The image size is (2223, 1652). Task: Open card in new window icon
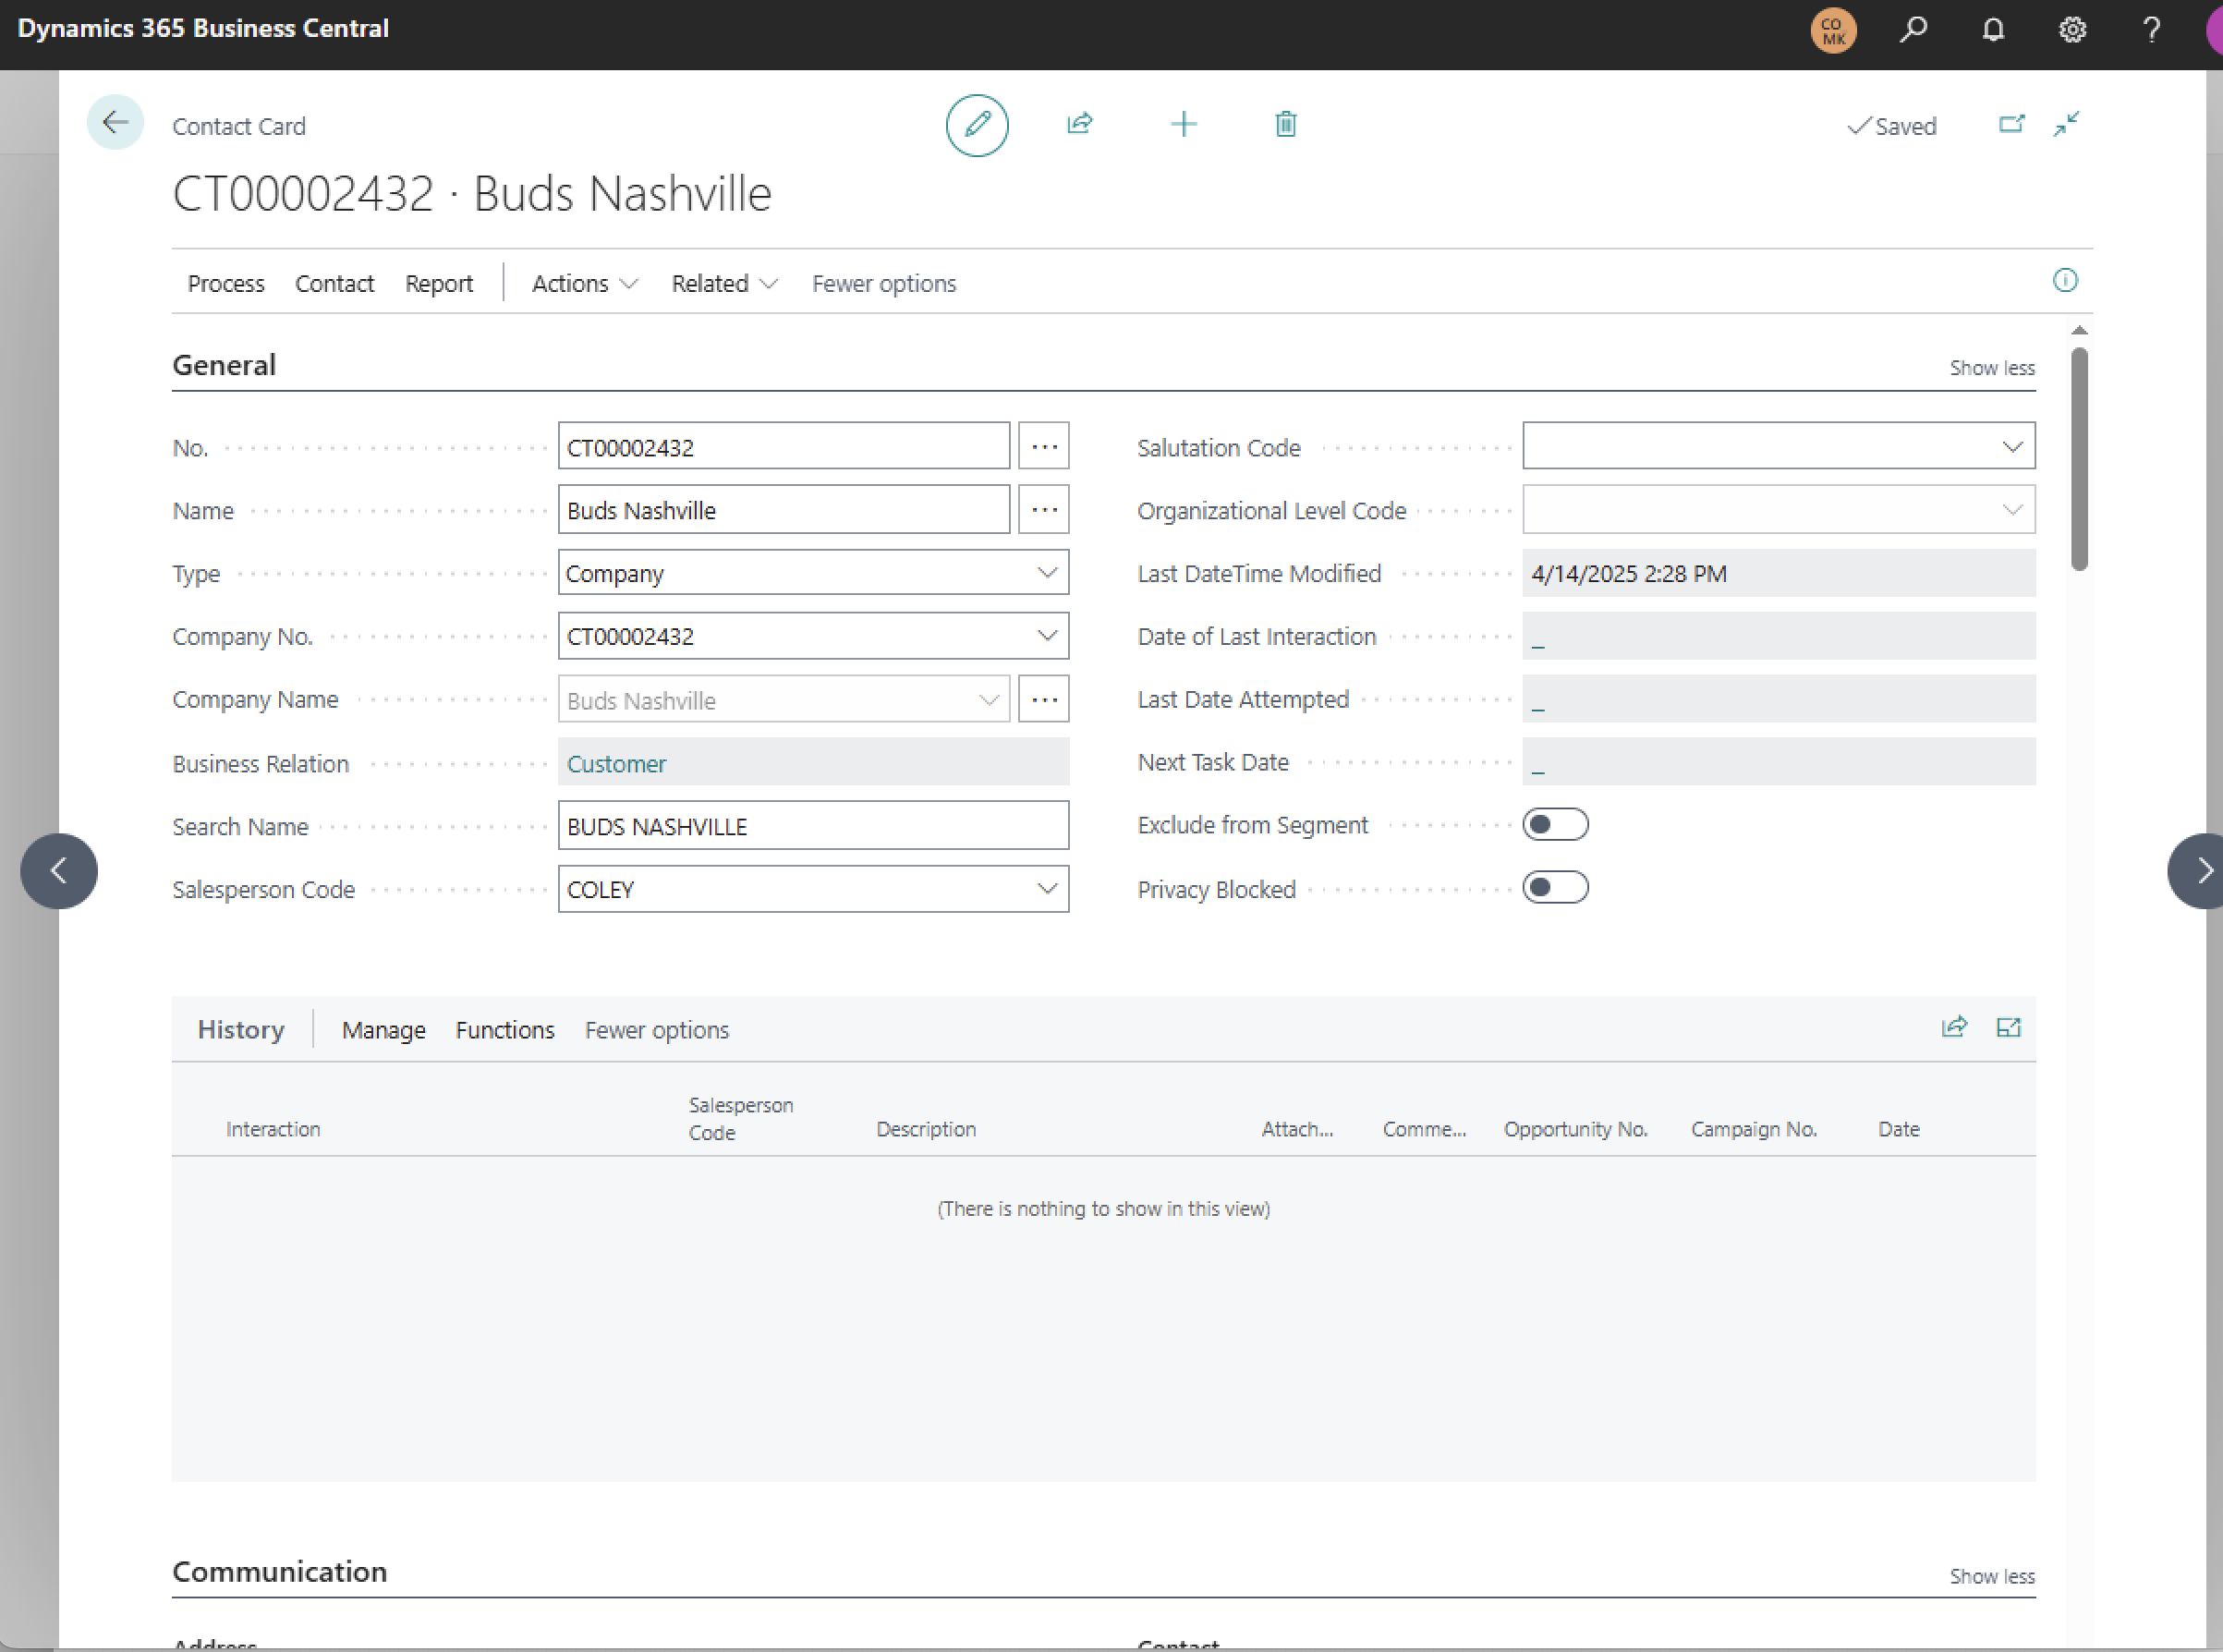click(x=2011, y=124)
